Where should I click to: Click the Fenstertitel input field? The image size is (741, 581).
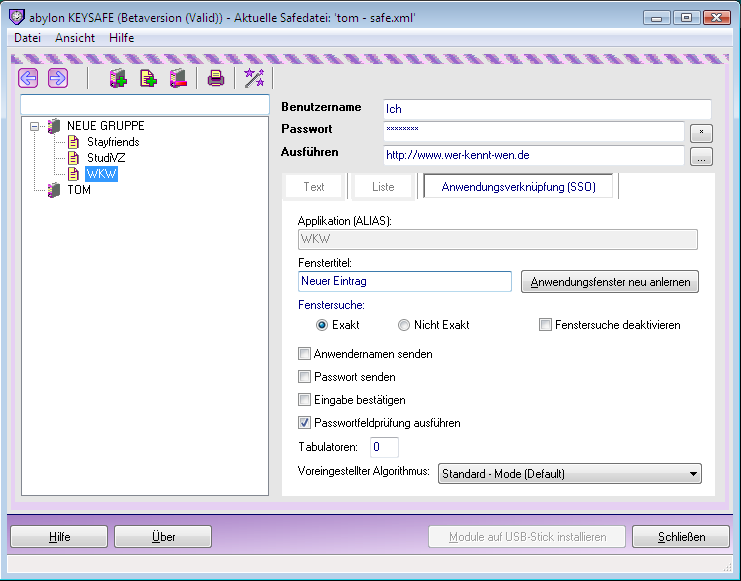coord(405,281)
